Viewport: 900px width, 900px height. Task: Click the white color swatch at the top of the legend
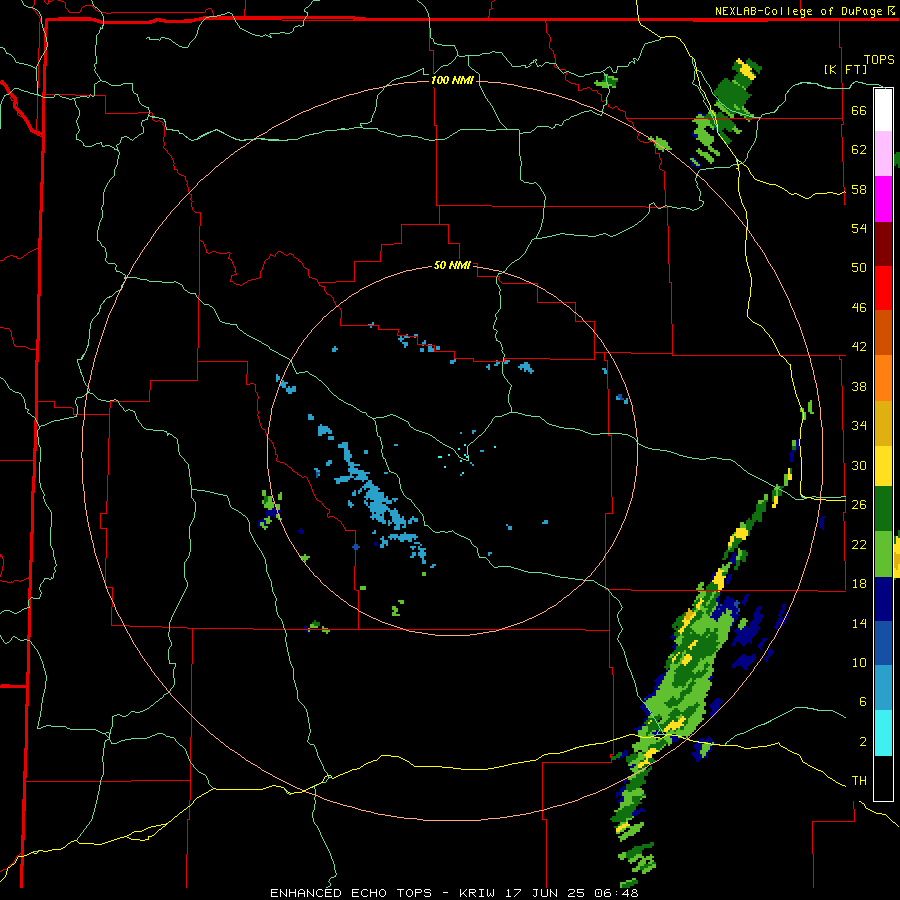883,110
